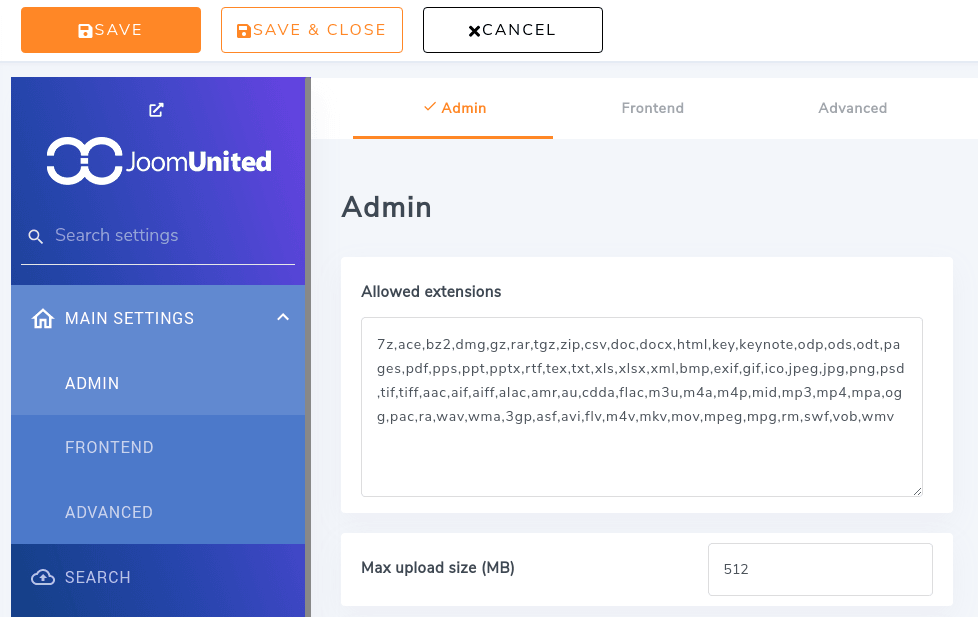Click the Max upload size field
Viewport: 978px width, 617px height.
(820, 569)
